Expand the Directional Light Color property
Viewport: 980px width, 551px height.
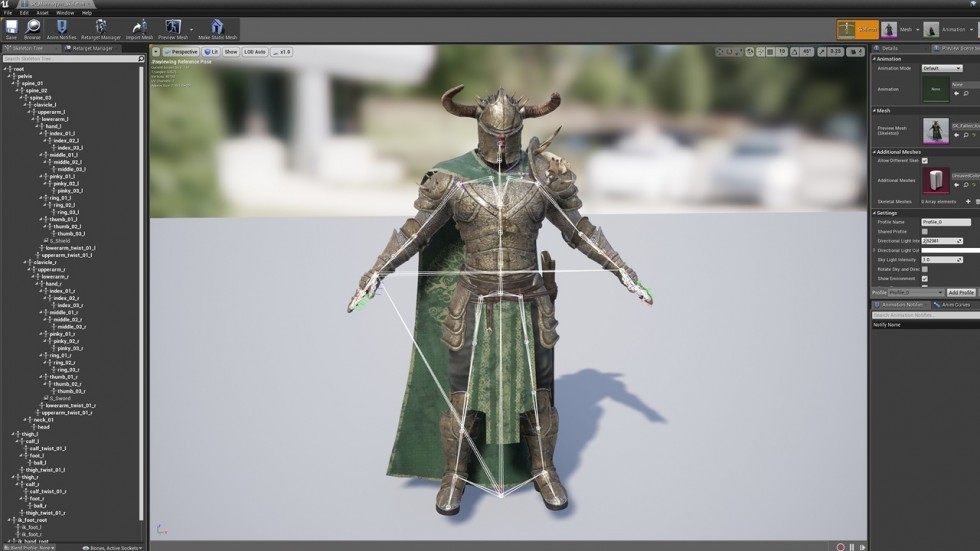coord(874,251)
